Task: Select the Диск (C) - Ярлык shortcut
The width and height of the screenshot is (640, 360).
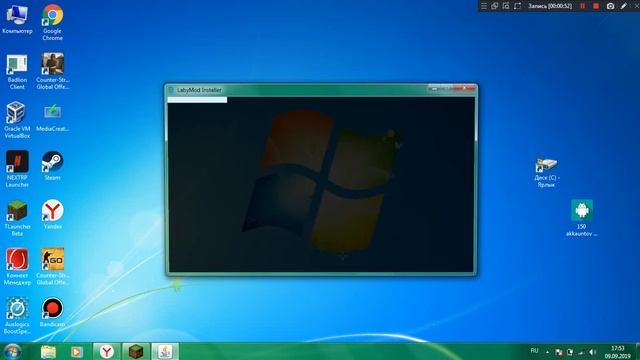Action: [x=546, y=172]
